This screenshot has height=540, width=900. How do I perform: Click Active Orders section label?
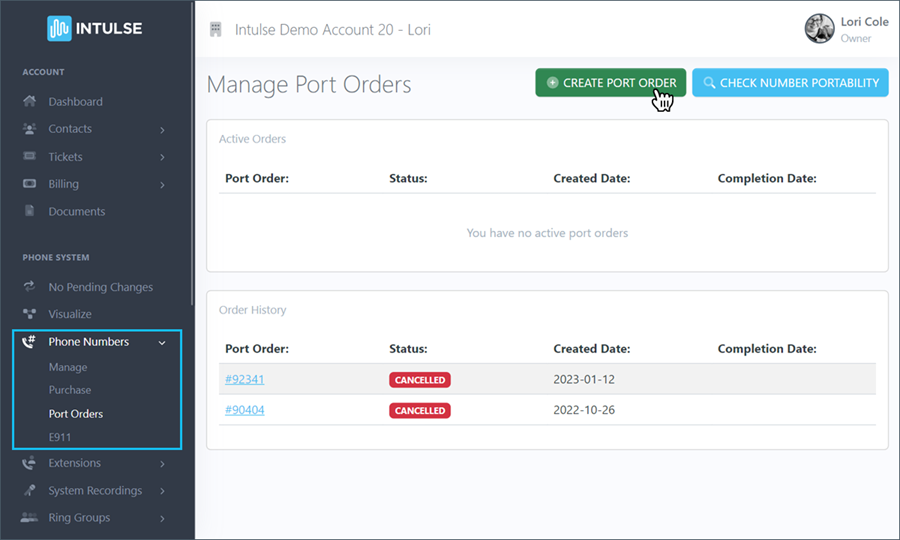[x=252, y=139]
